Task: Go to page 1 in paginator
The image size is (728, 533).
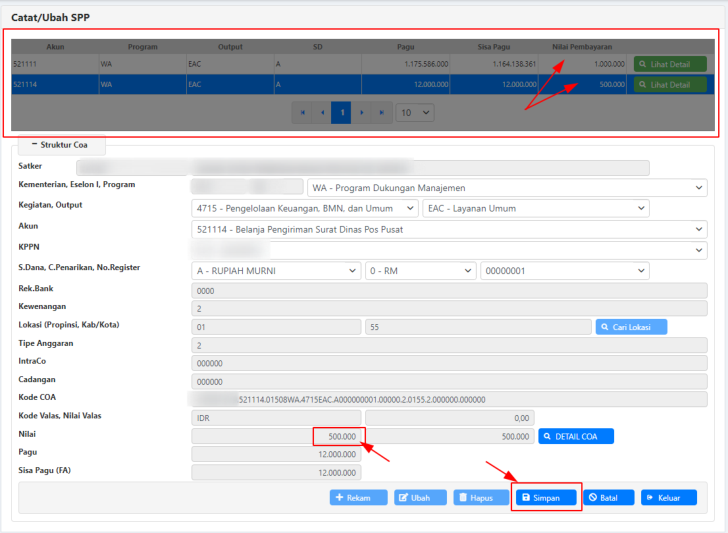Action: [x=342, y=113]
